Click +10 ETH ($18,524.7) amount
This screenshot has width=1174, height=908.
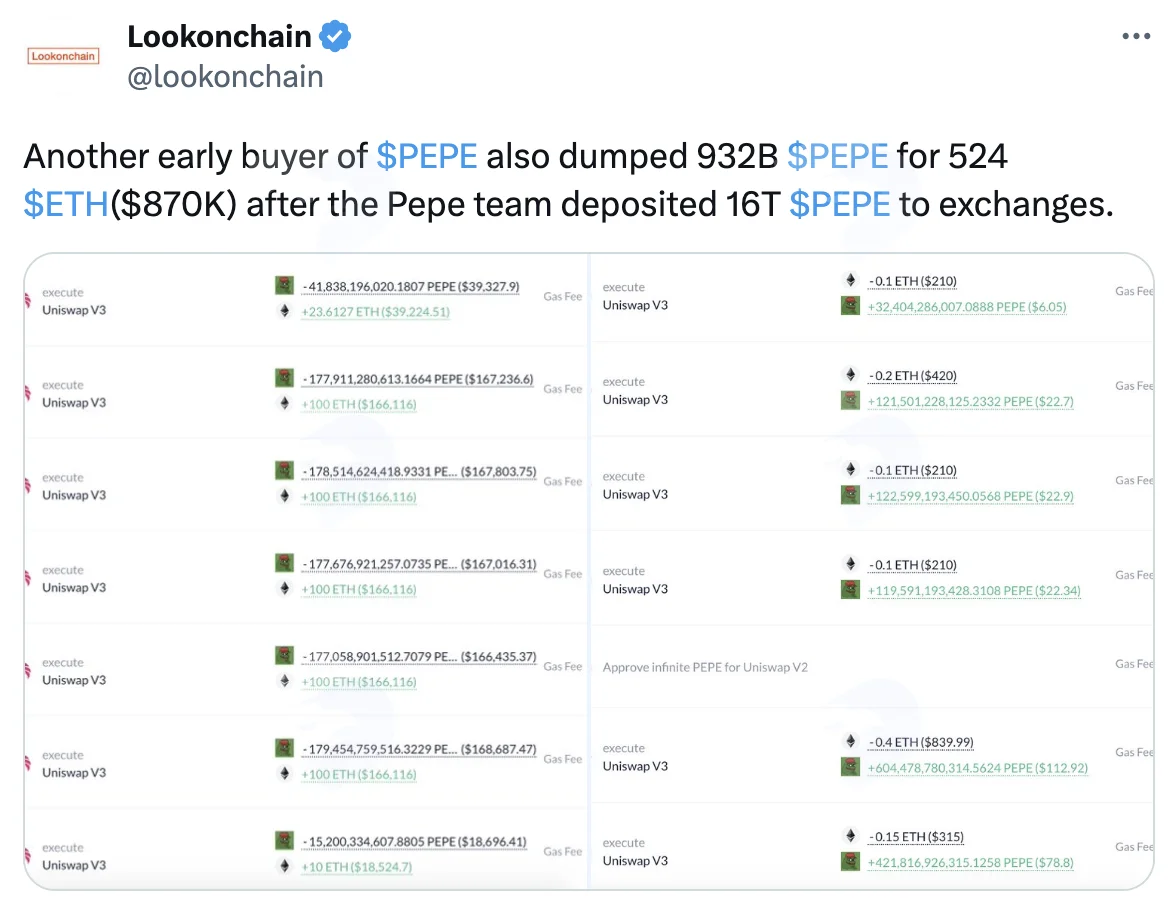[x=356, y=867]
